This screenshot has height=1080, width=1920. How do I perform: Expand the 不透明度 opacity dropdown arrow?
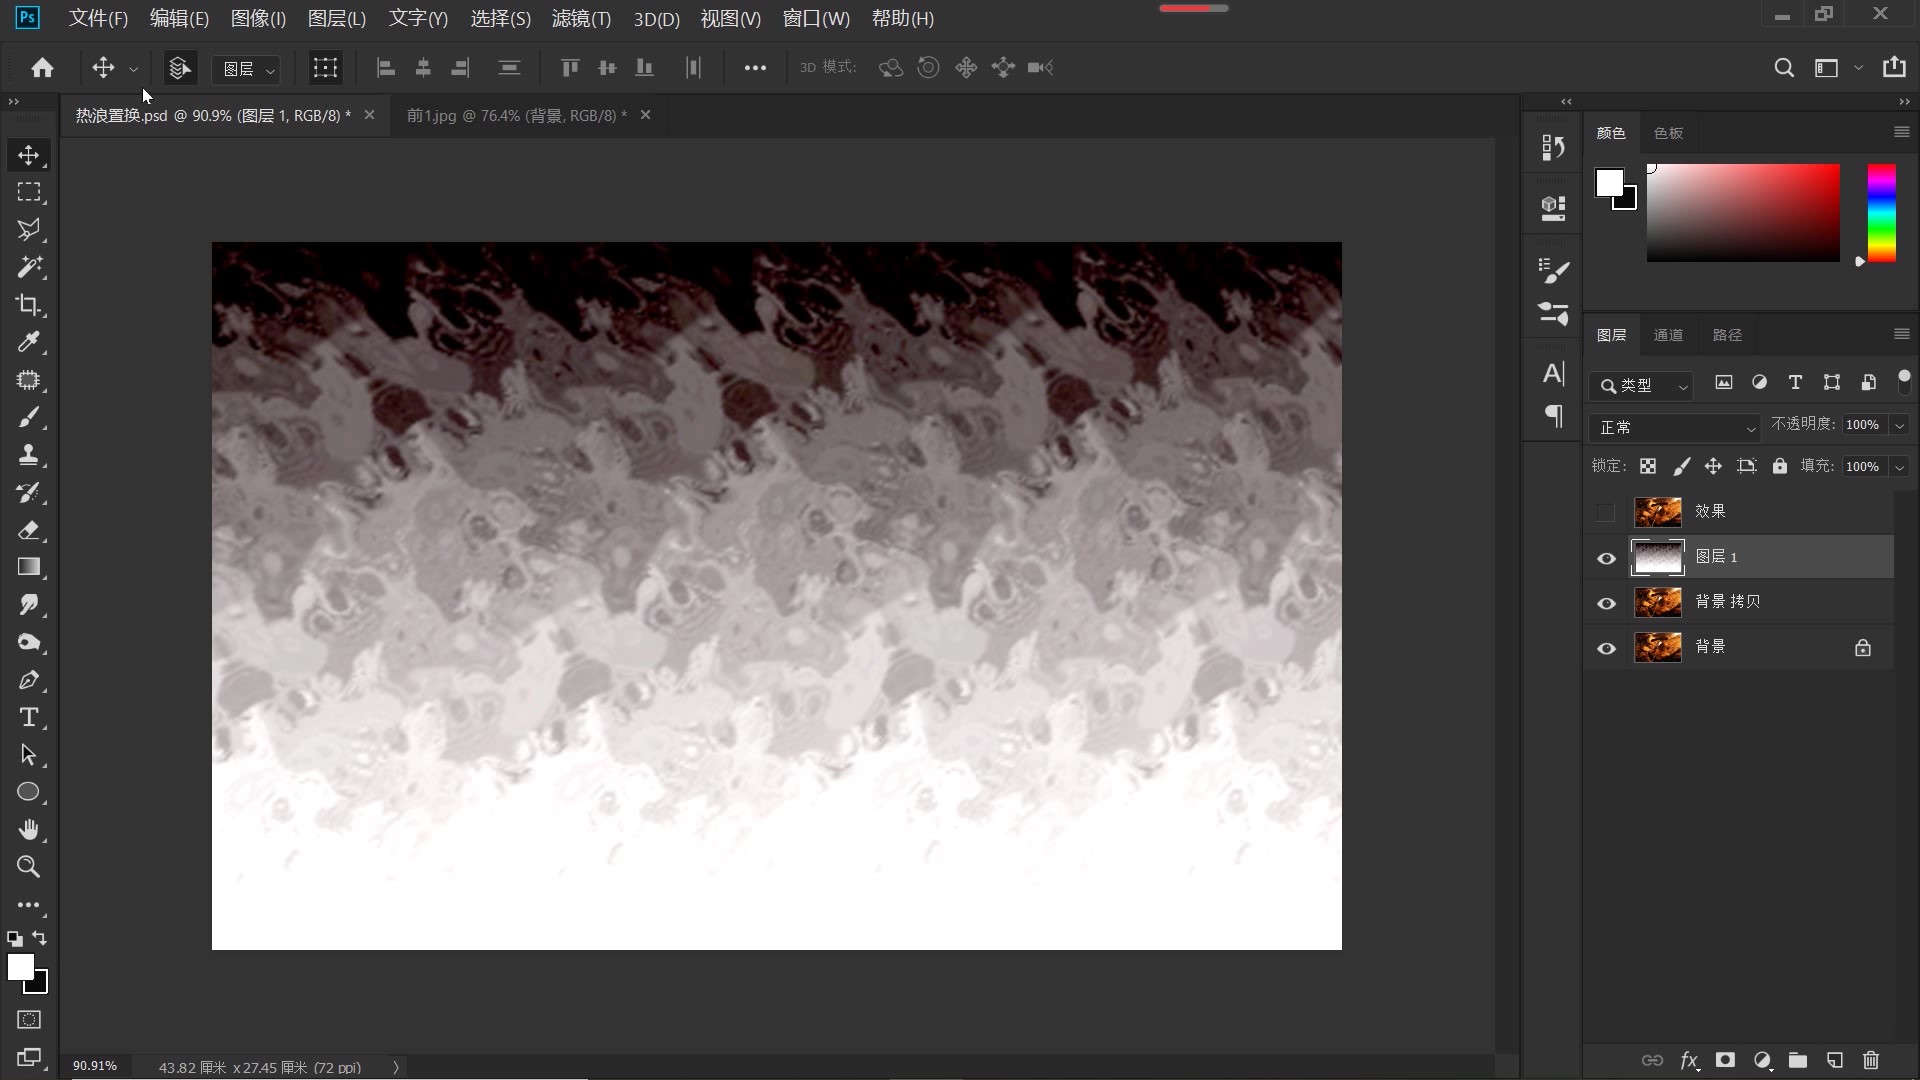[1899, 426]
